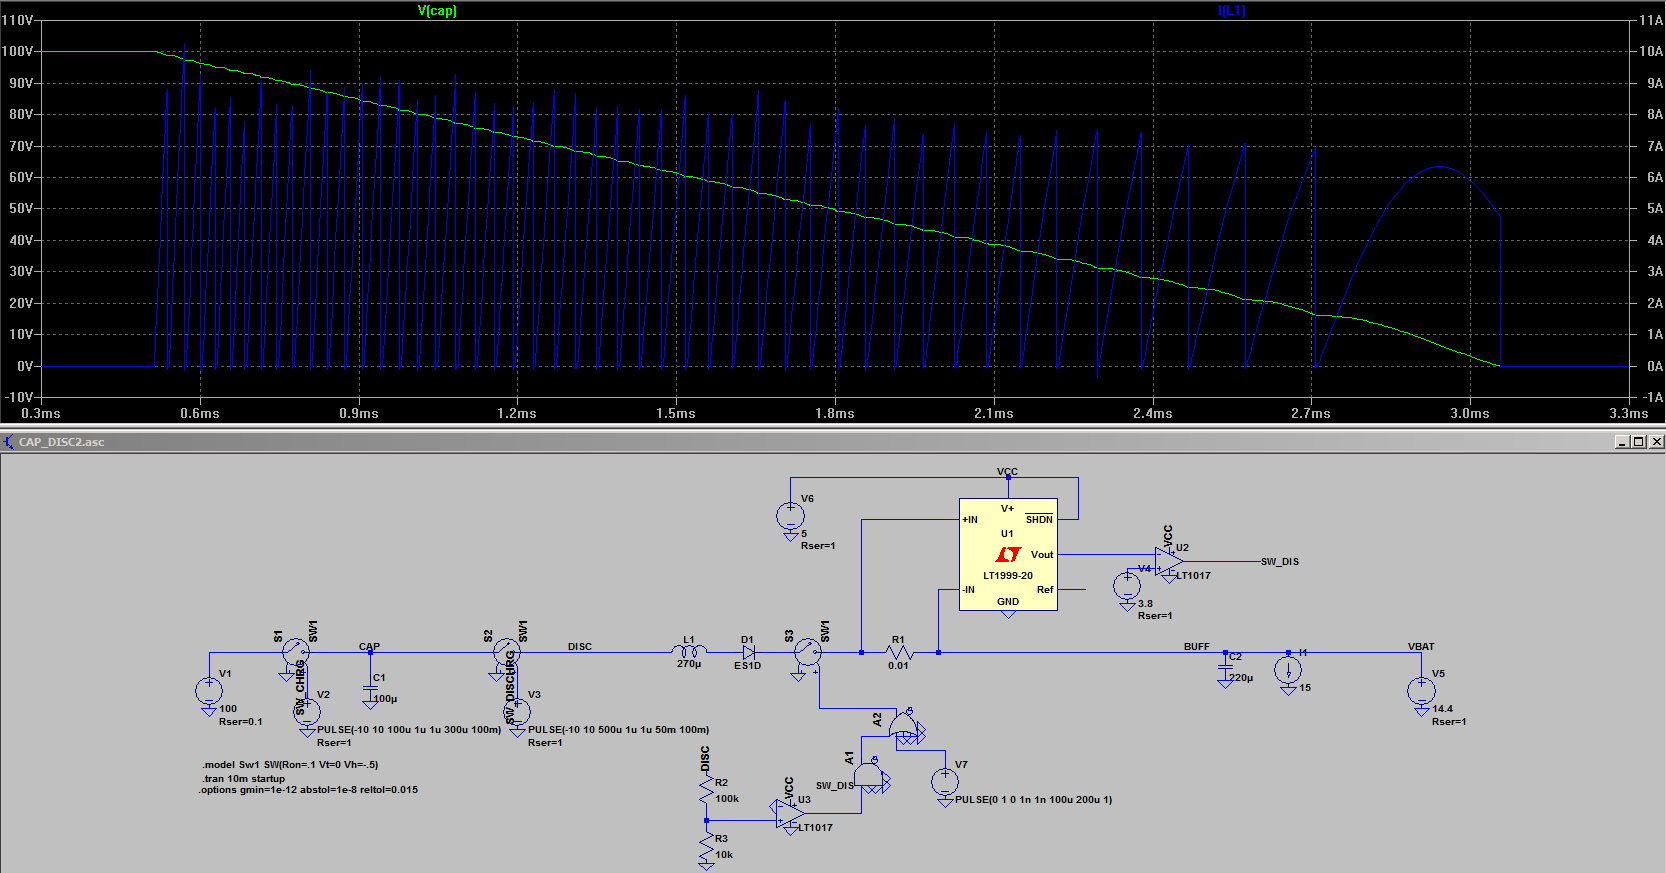
Task: Click comparator U3 LT1017 symbol
Action: point(790,814)
